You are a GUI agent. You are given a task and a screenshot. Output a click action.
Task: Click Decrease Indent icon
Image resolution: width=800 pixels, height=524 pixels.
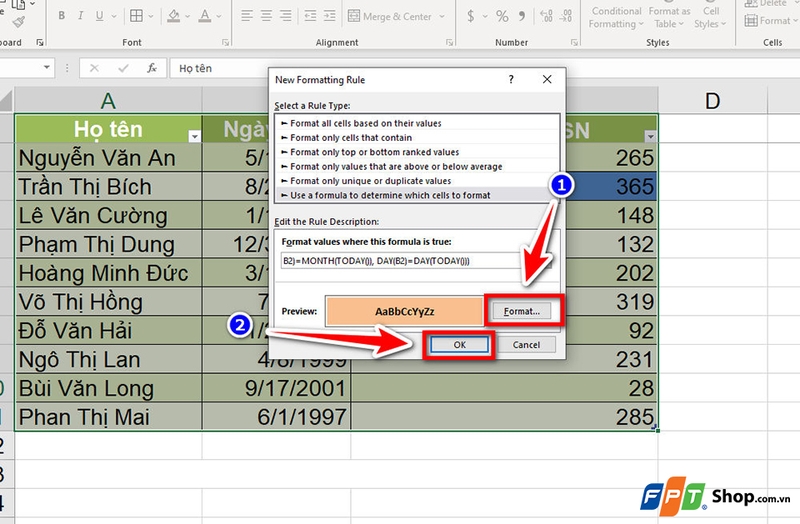tap(310, 16)
